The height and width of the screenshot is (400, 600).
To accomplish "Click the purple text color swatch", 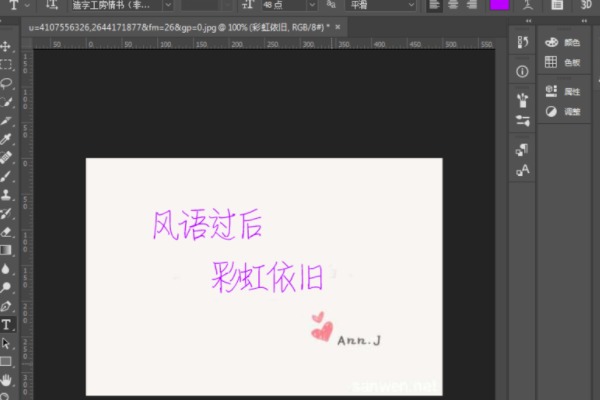I will pos(499,5).
